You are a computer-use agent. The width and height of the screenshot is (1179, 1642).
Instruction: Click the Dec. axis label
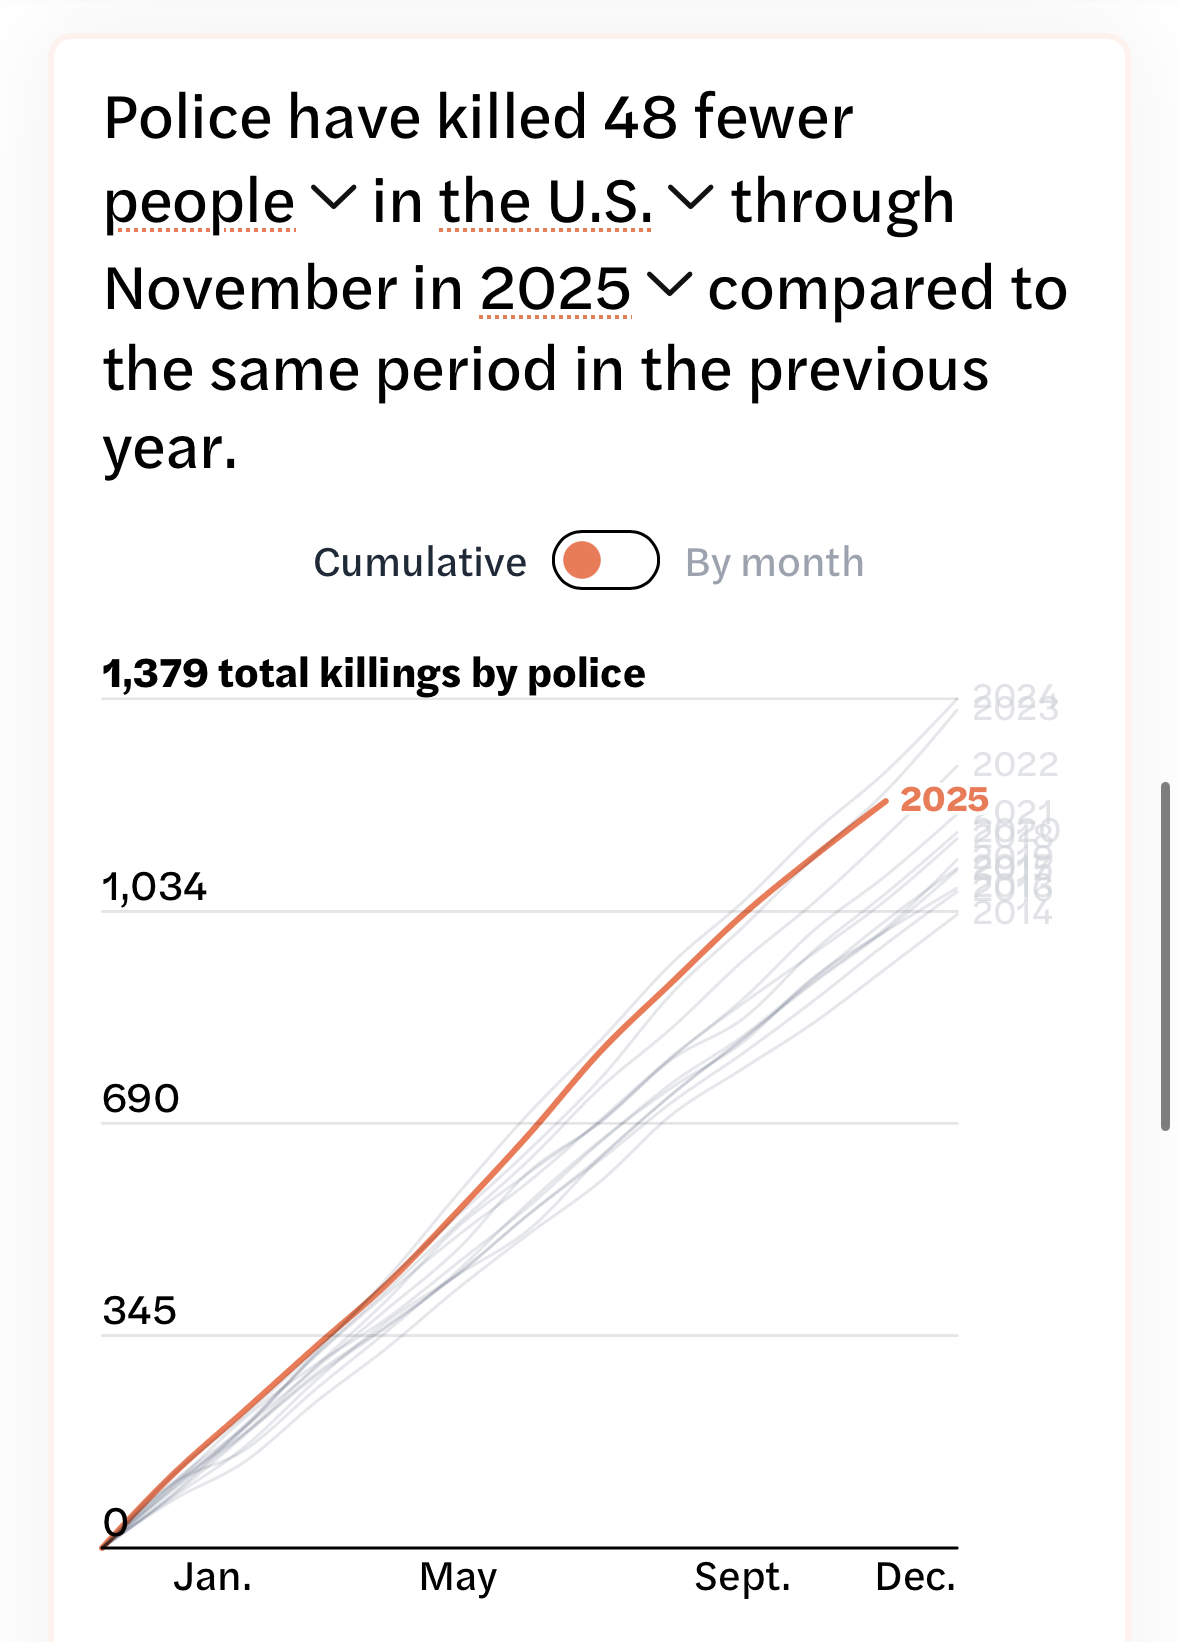click(x=915, y=1577)
